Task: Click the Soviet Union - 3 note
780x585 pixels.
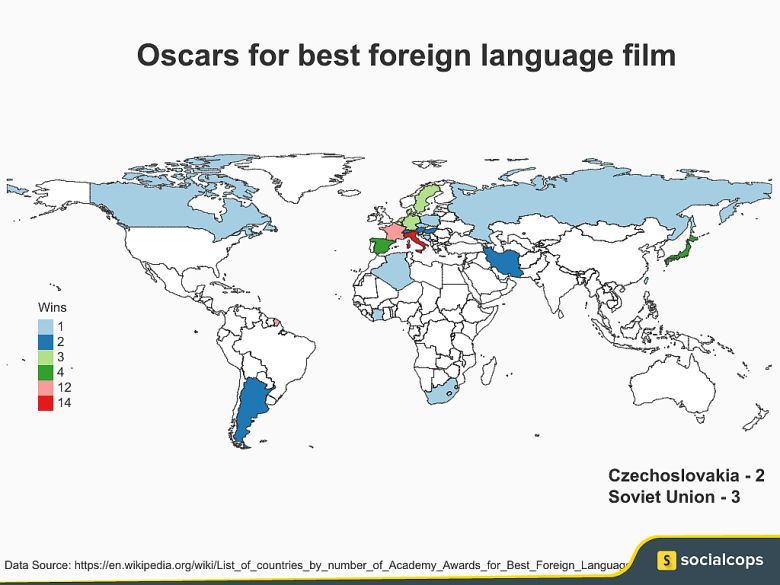Action: pos(673,497)
